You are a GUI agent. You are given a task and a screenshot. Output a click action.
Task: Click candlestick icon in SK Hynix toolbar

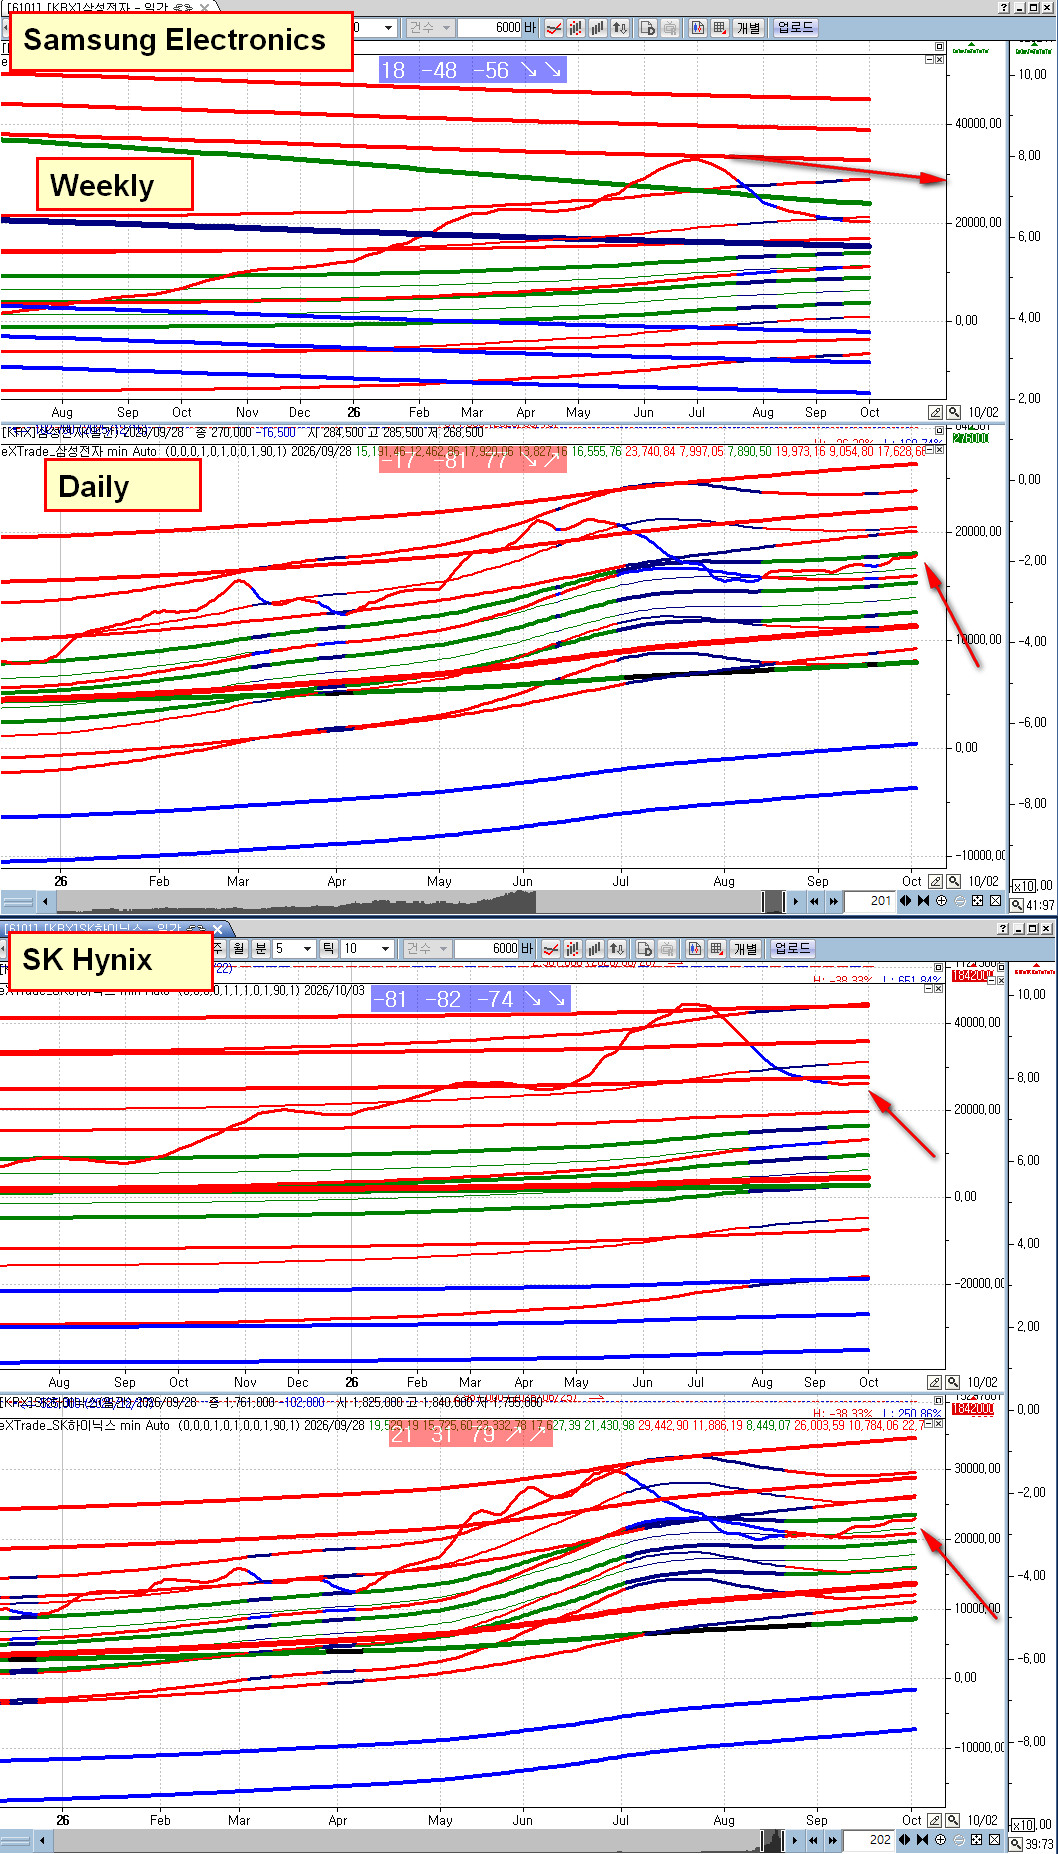pyautogui.click(x=573, y=949)
